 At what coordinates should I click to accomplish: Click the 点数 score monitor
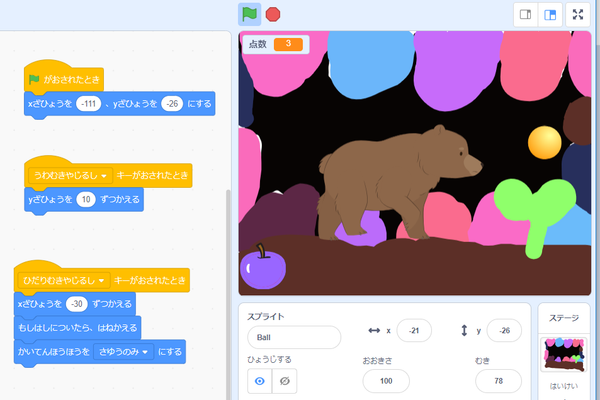point(276,44)
